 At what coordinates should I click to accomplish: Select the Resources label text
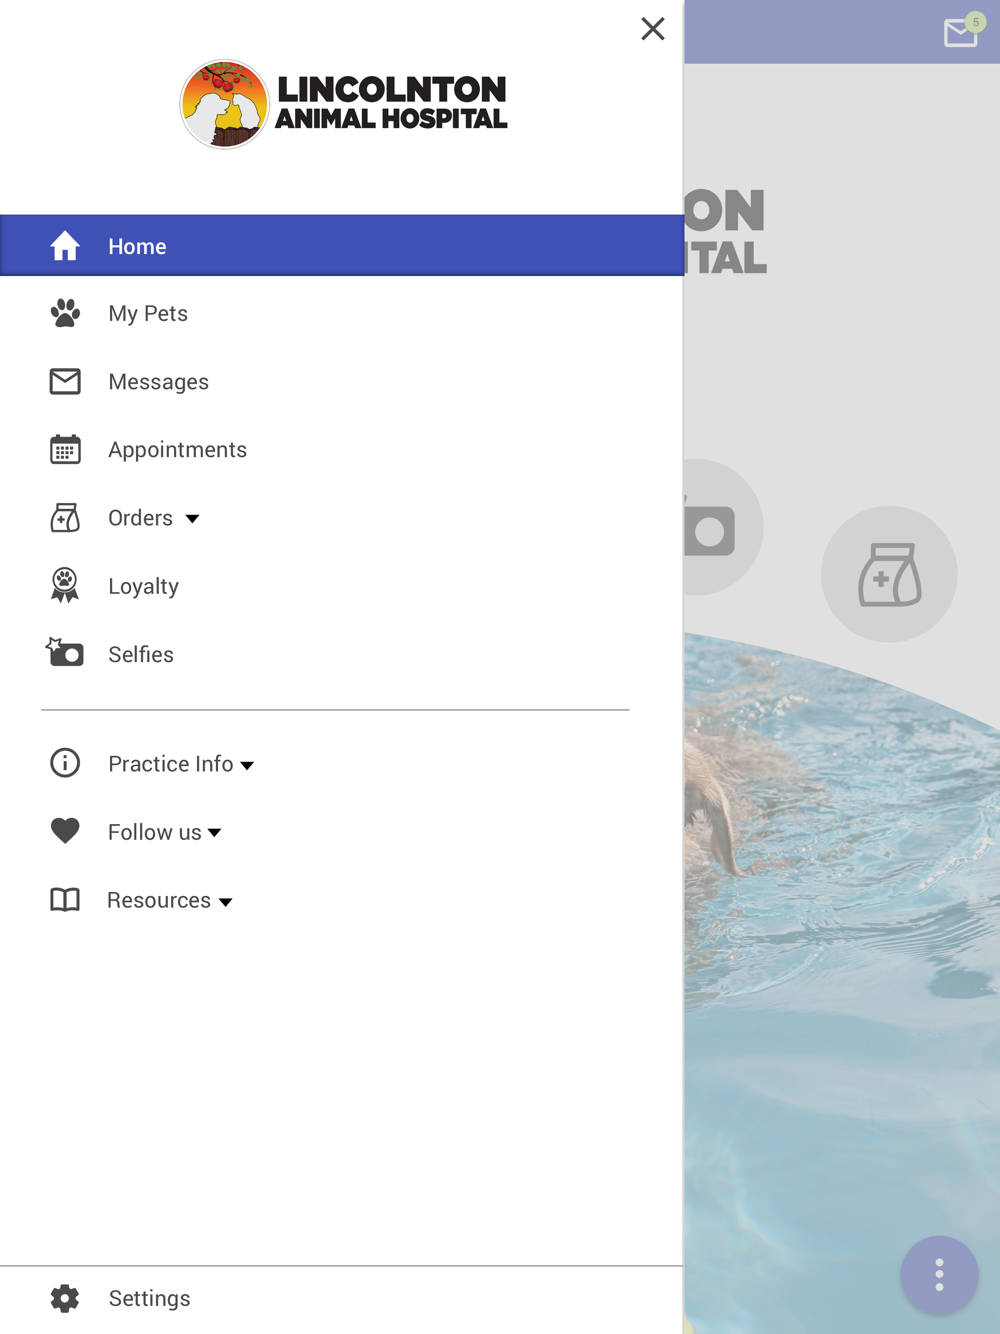(159, 900)
